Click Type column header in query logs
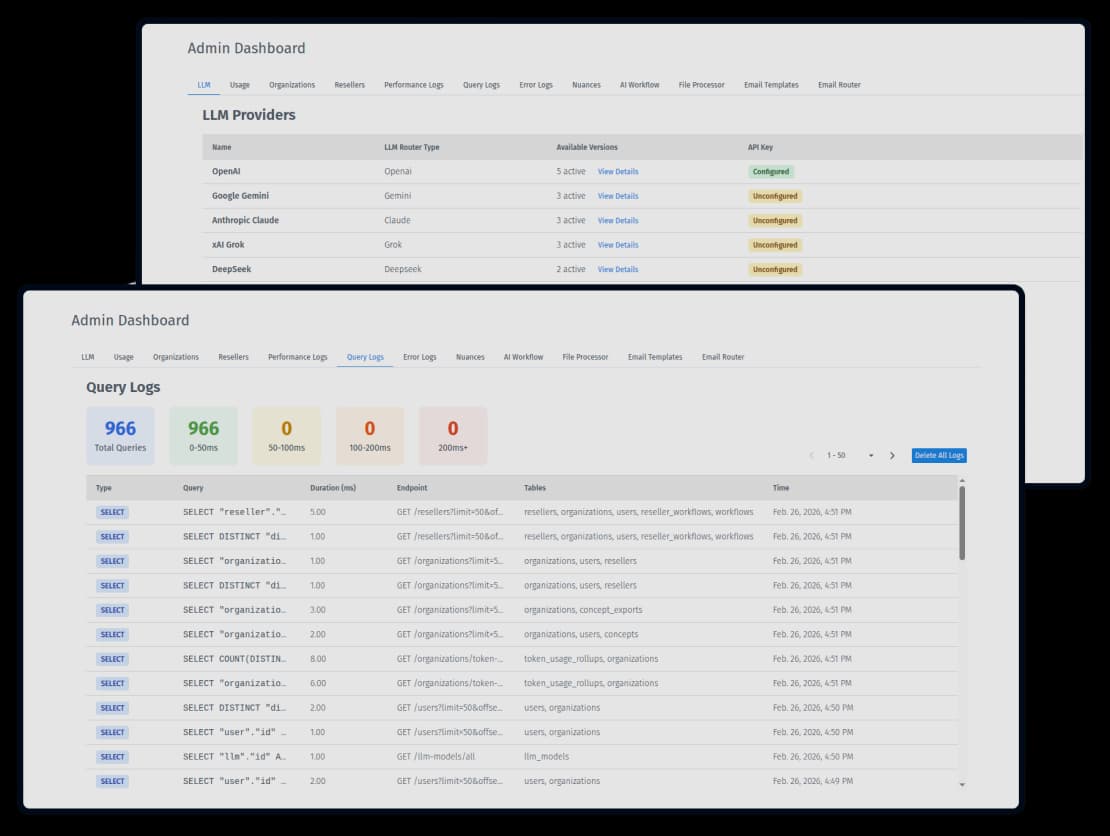 point(103,488)
